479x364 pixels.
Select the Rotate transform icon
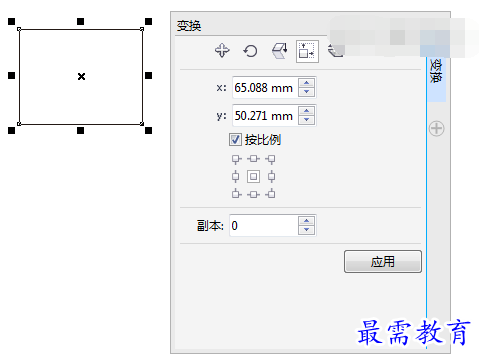(250, 51)
